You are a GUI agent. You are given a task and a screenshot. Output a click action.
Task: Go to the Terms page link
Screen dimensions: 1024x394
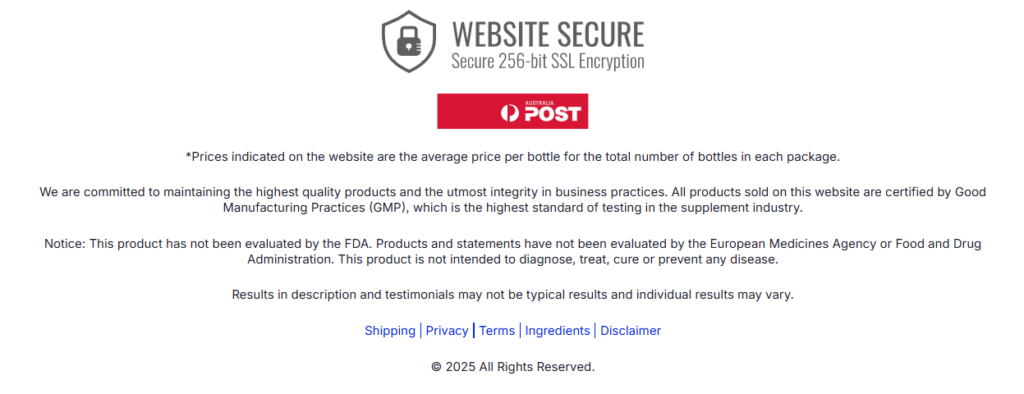tap(497, 331)
